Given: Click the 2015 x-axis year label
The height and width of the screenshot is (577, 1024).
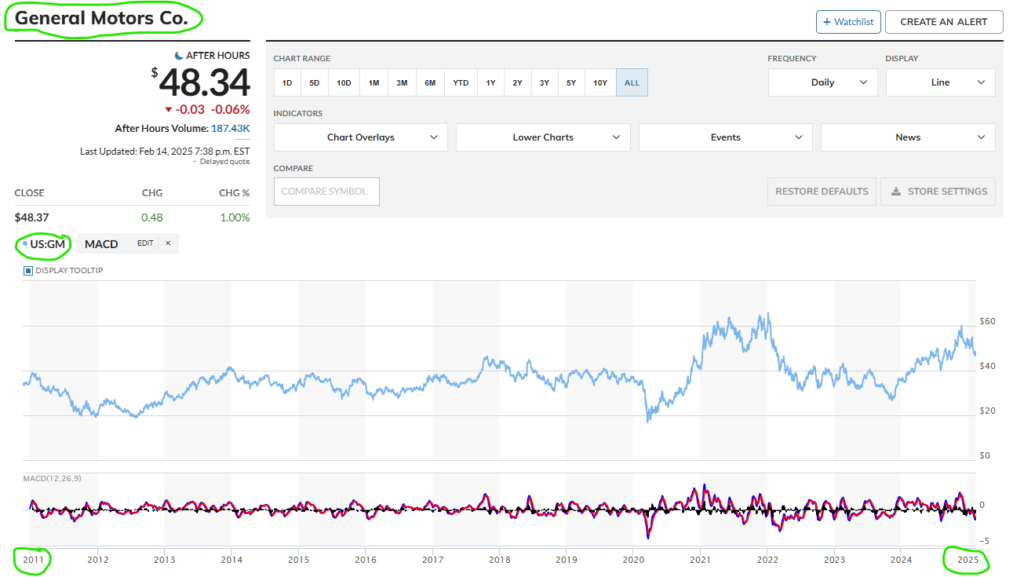Looking at the screenshot, I should [x=298, y=559].
